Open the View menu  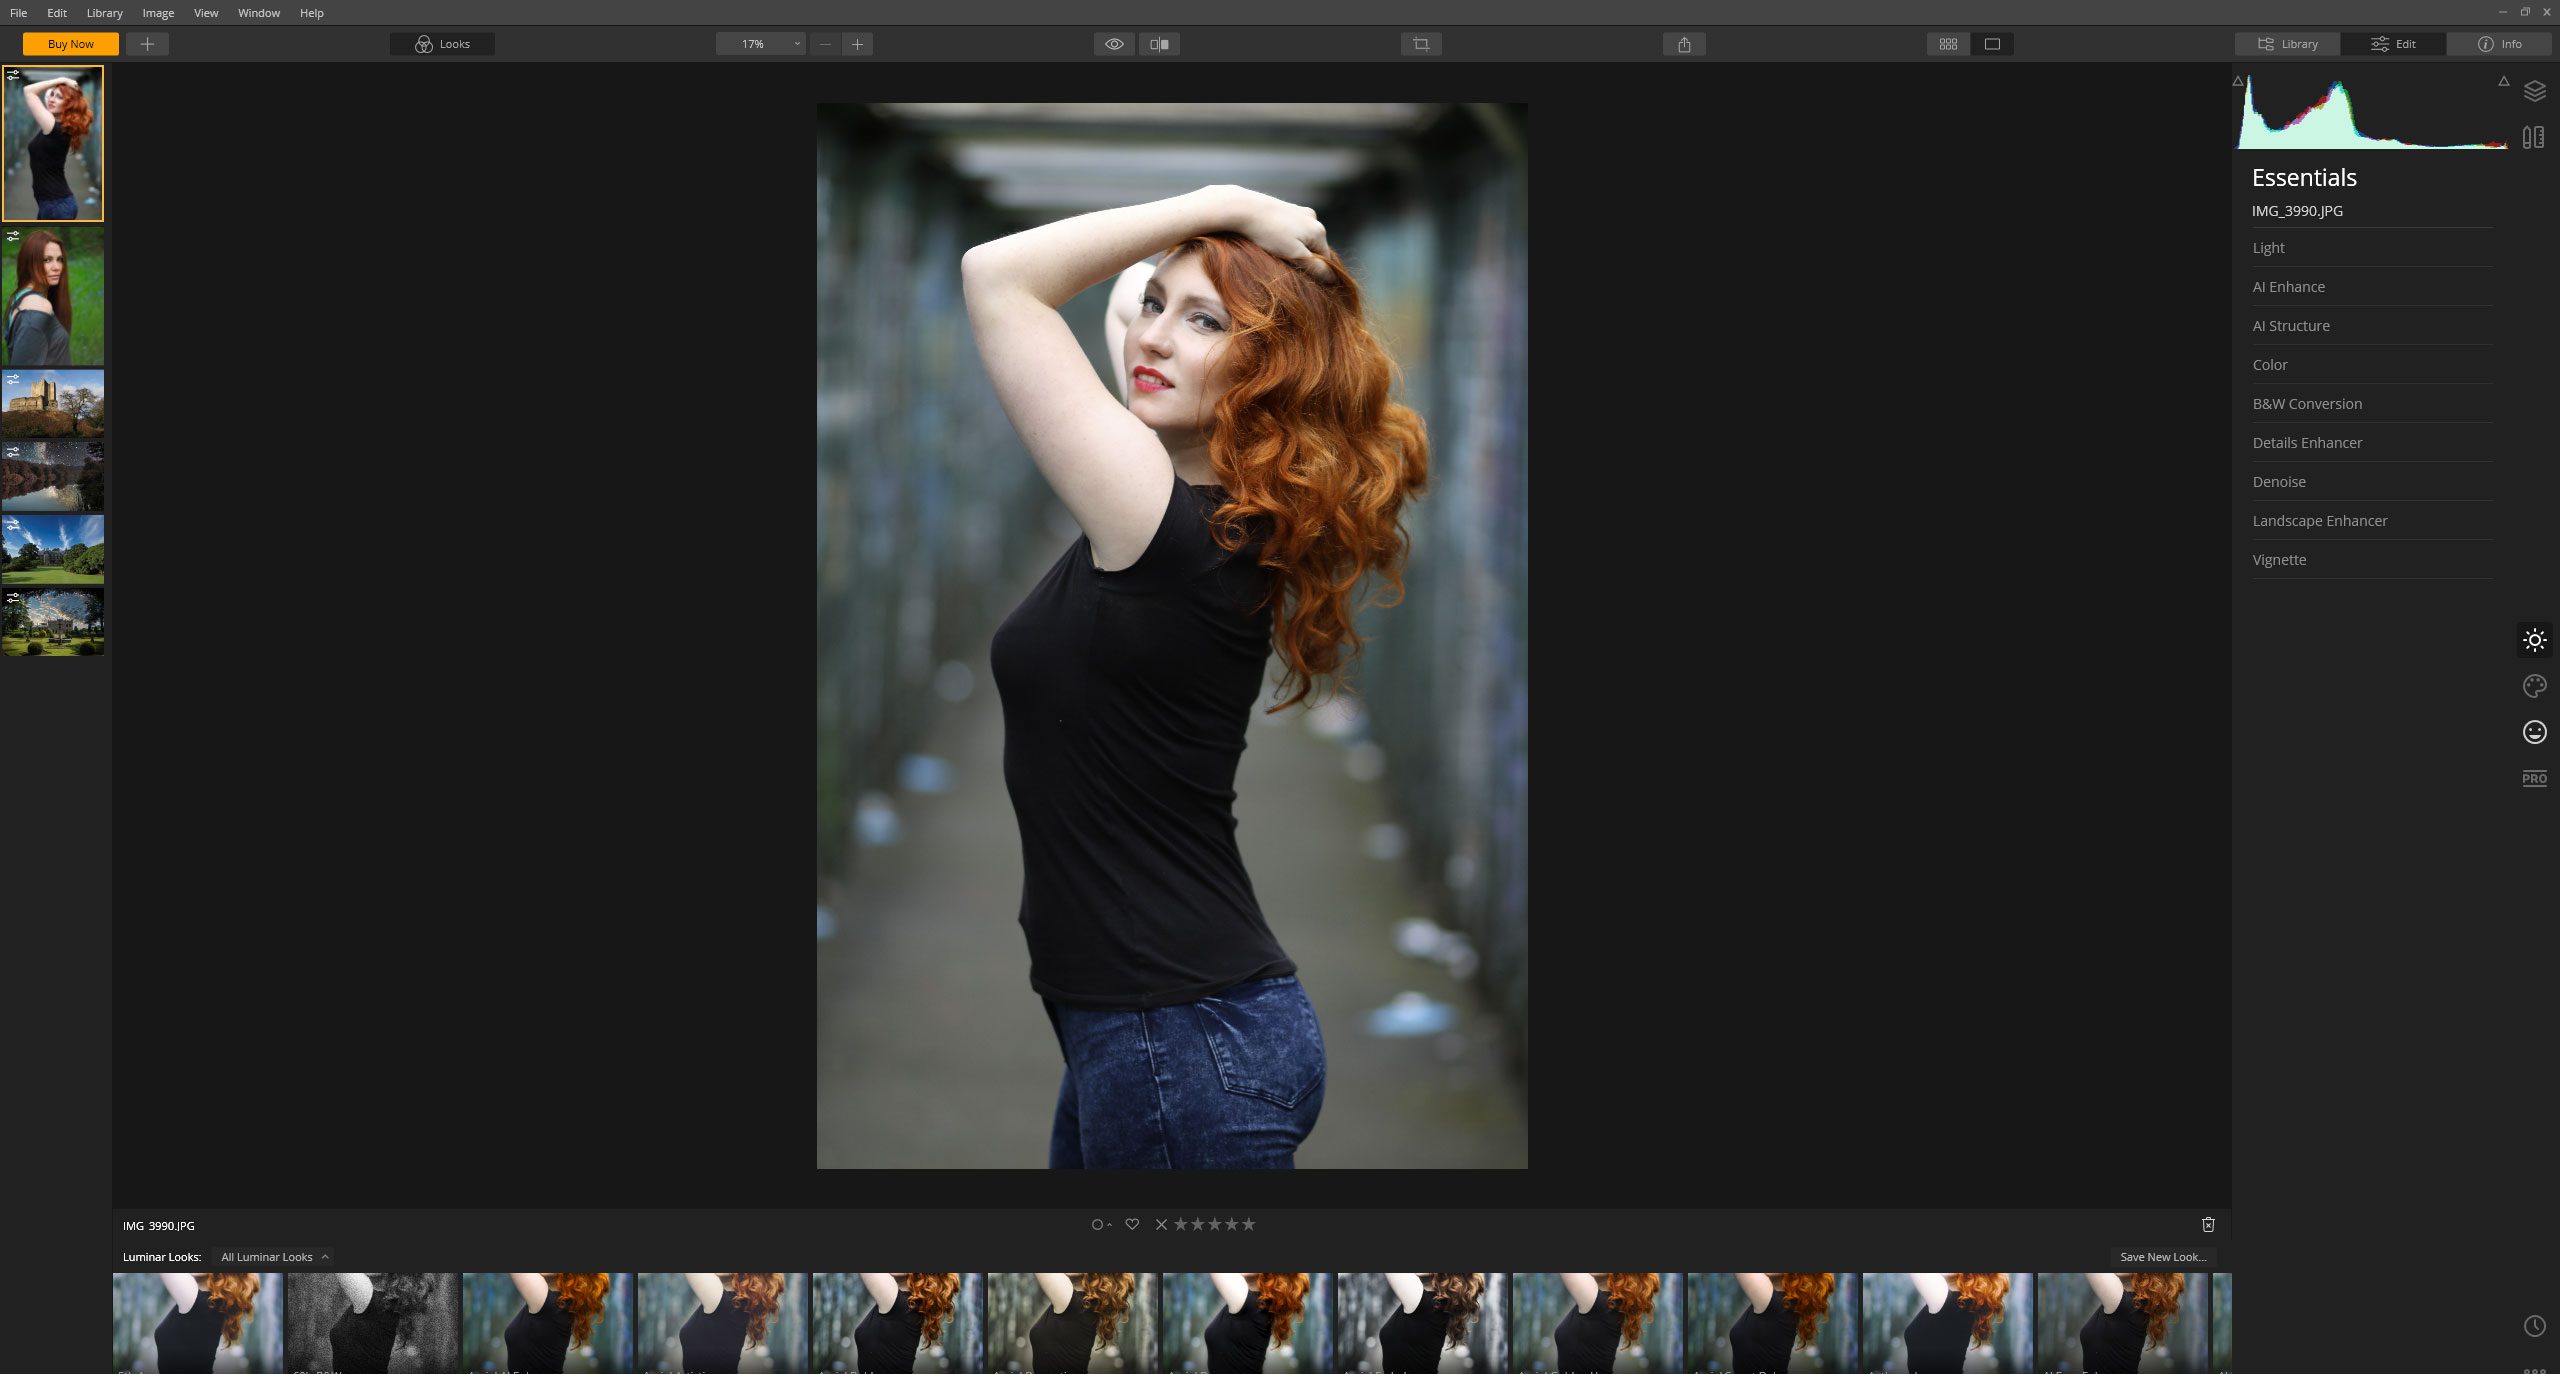tap(205, 14)
